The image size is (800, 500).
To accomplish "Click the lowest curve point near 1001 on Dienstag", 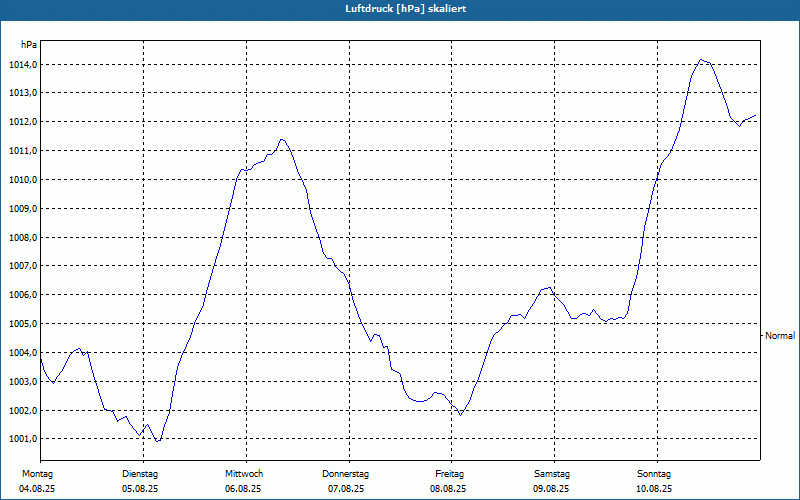I will (157, 441).
